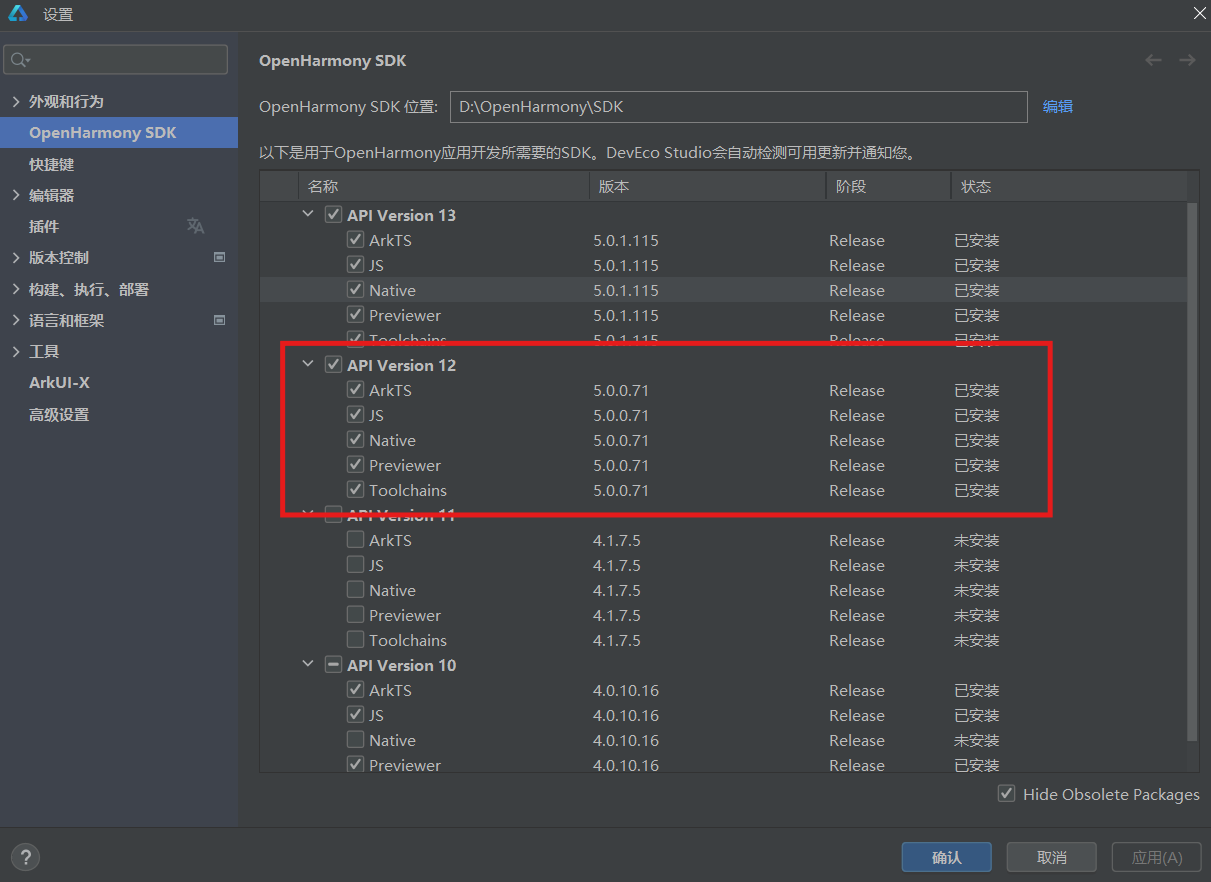Click the back navigation arrow icon
1211x882 pixels.
pos(1153,60)
